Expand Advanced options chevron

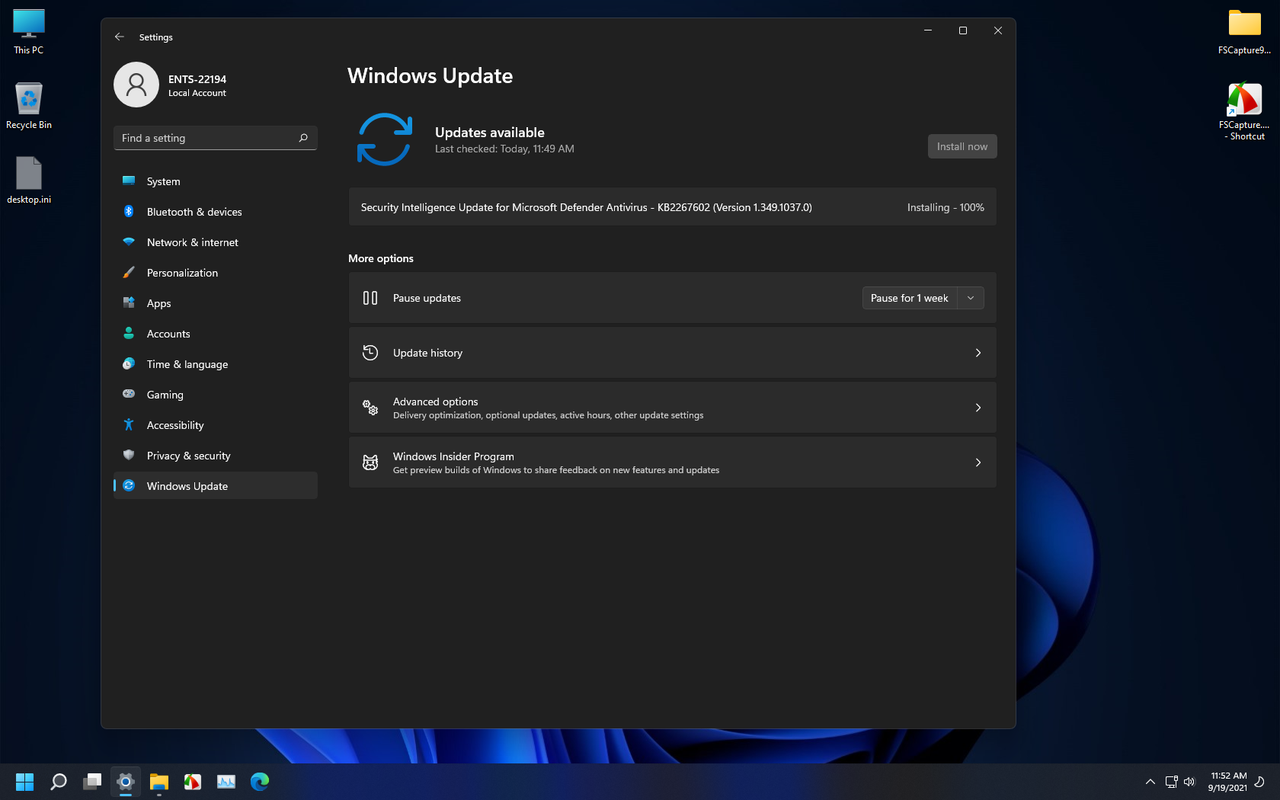(x=978, y=408)
